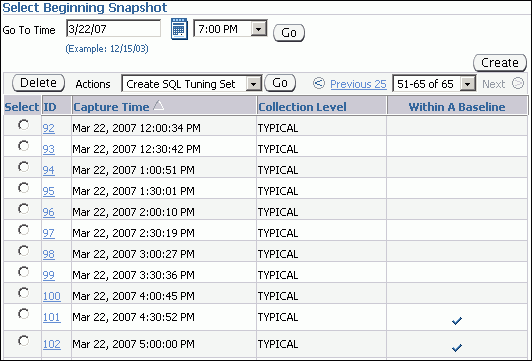
Task: Open the 51-65 of 65 range dropdown
Action: [x=468, y=84]
